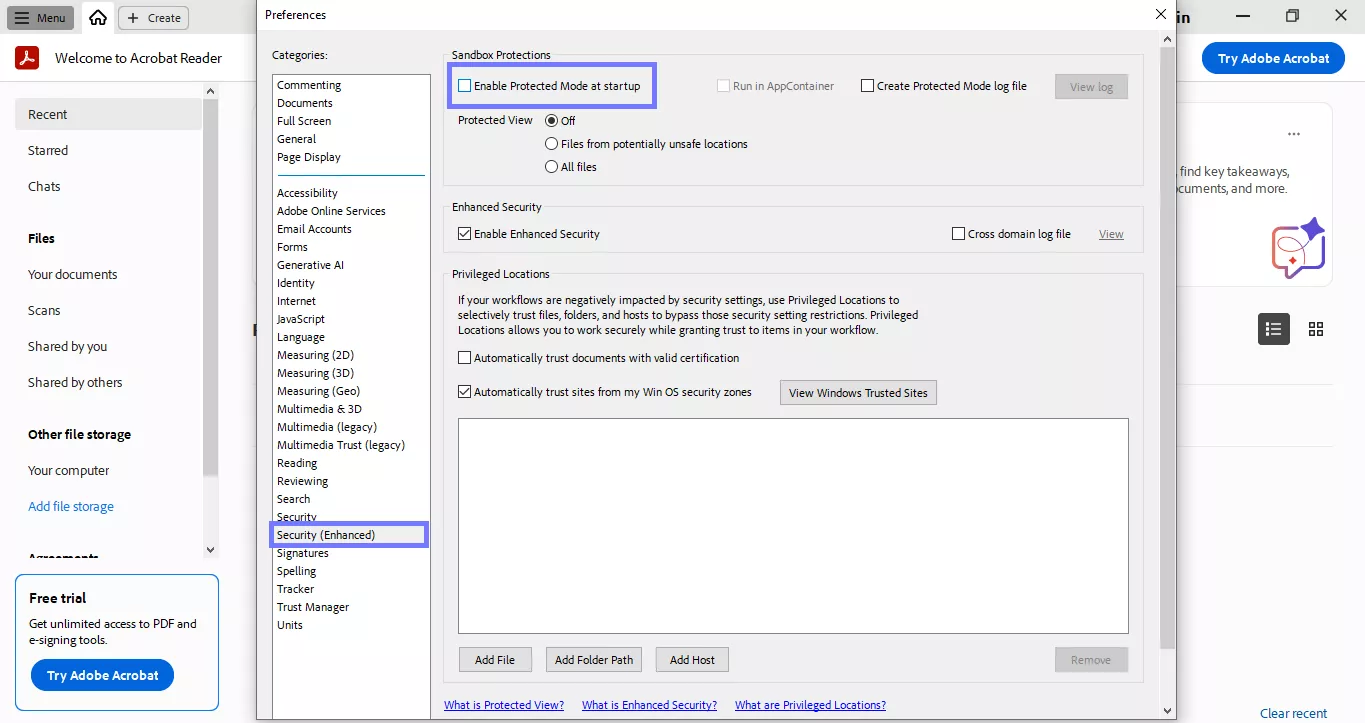The image size is (1365, 723).
Task: Select the Trust Manager category
Action: pos(313,606)
